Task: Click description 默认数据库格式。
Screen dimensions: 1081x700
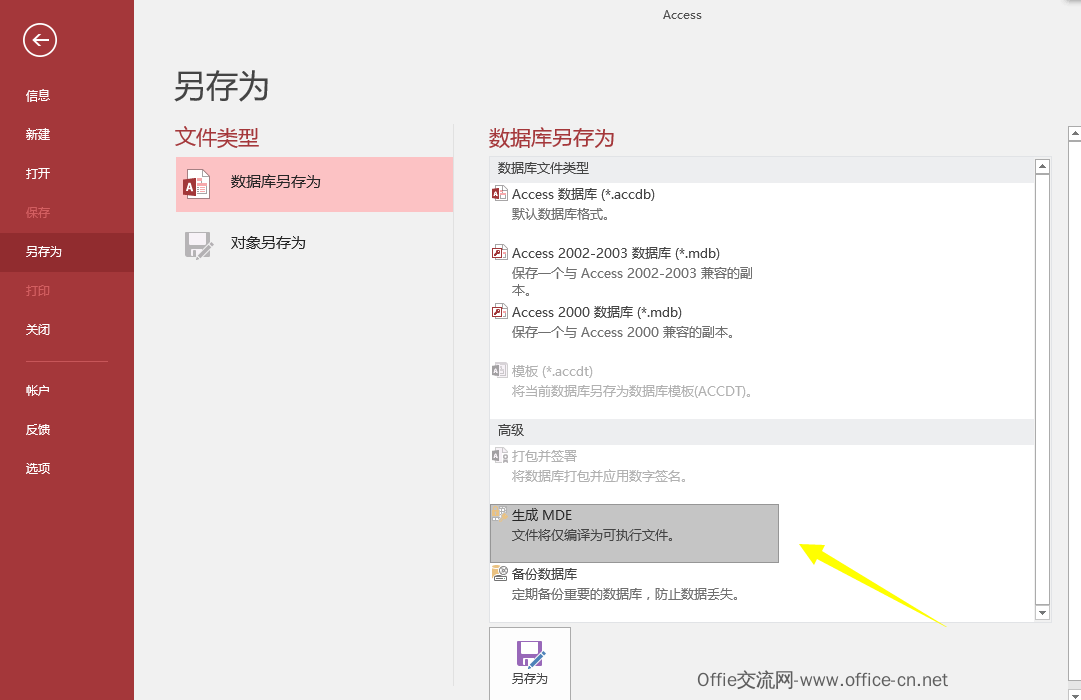Action: pyautogui.click(x=561, y=214)
